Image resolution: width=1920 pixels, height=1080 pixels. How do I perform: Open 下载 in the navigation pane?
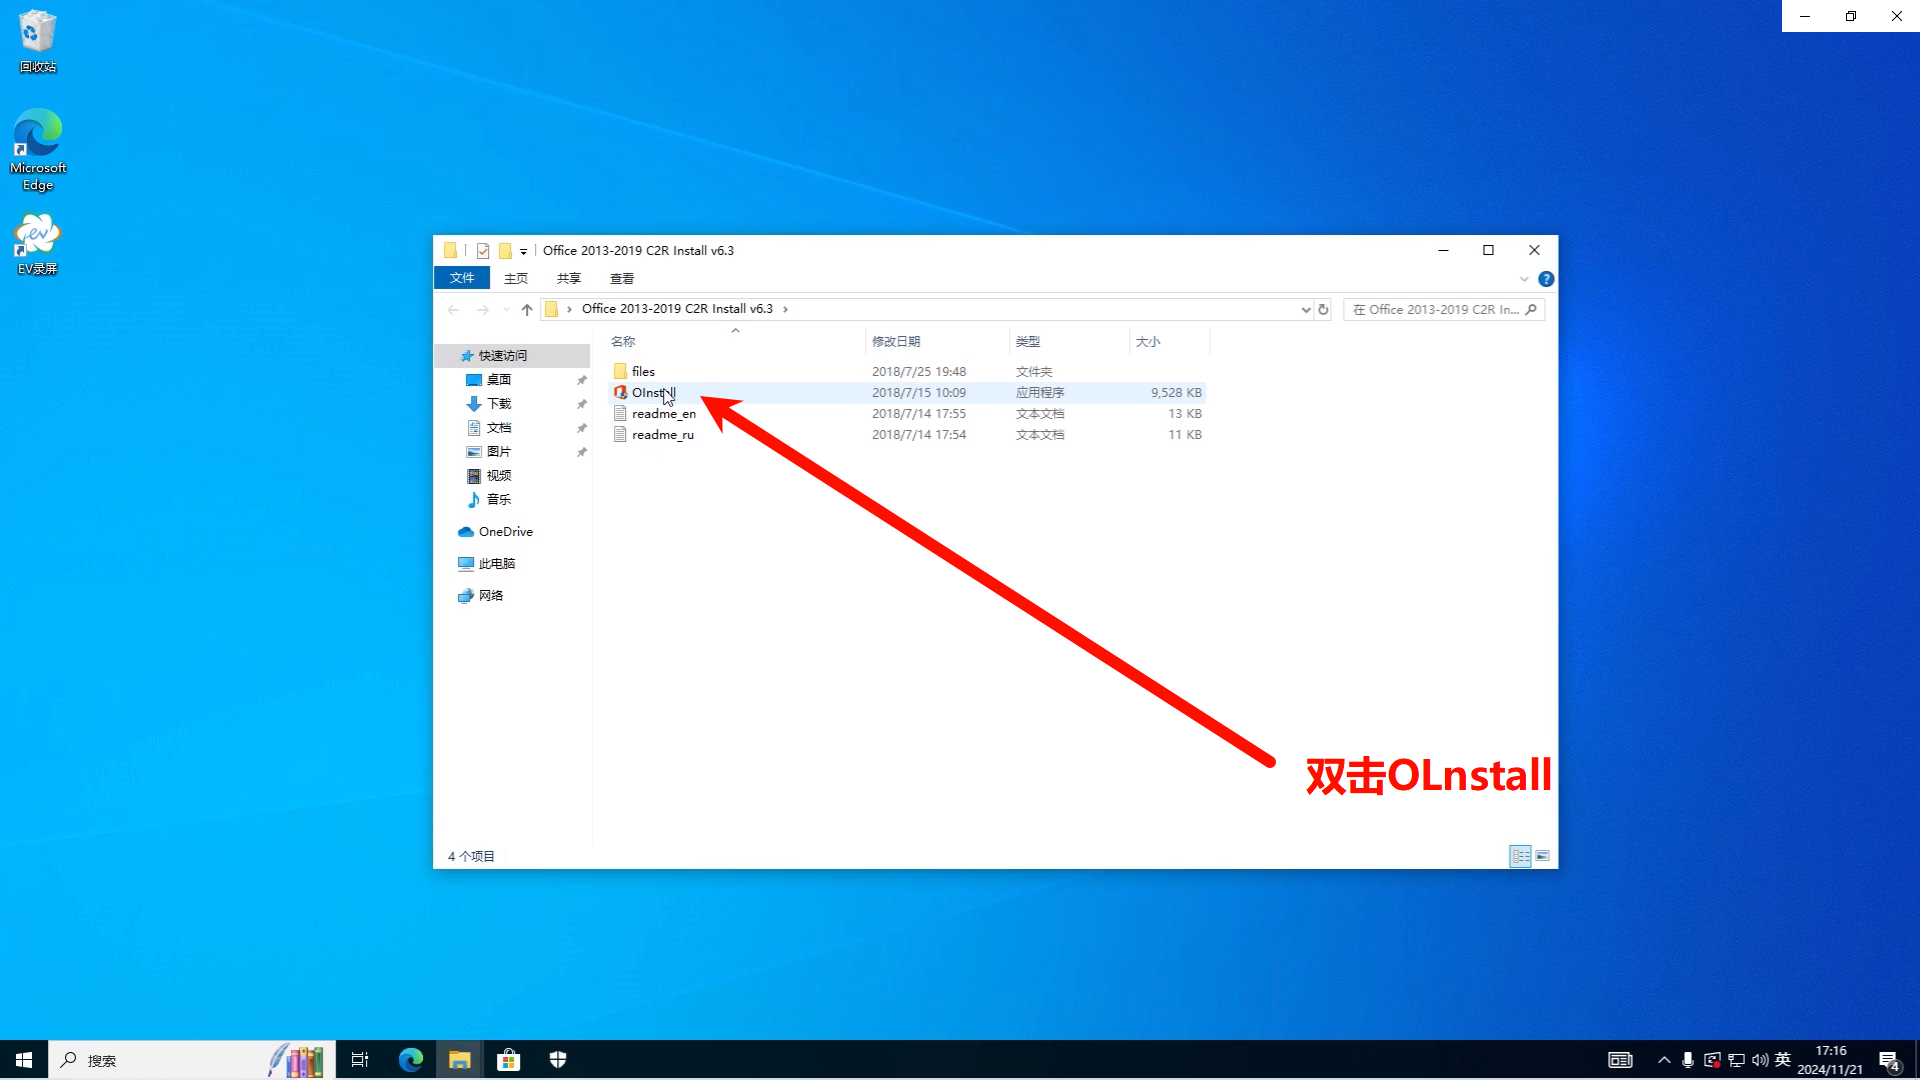pyautogui.click(x=499, y=404)
